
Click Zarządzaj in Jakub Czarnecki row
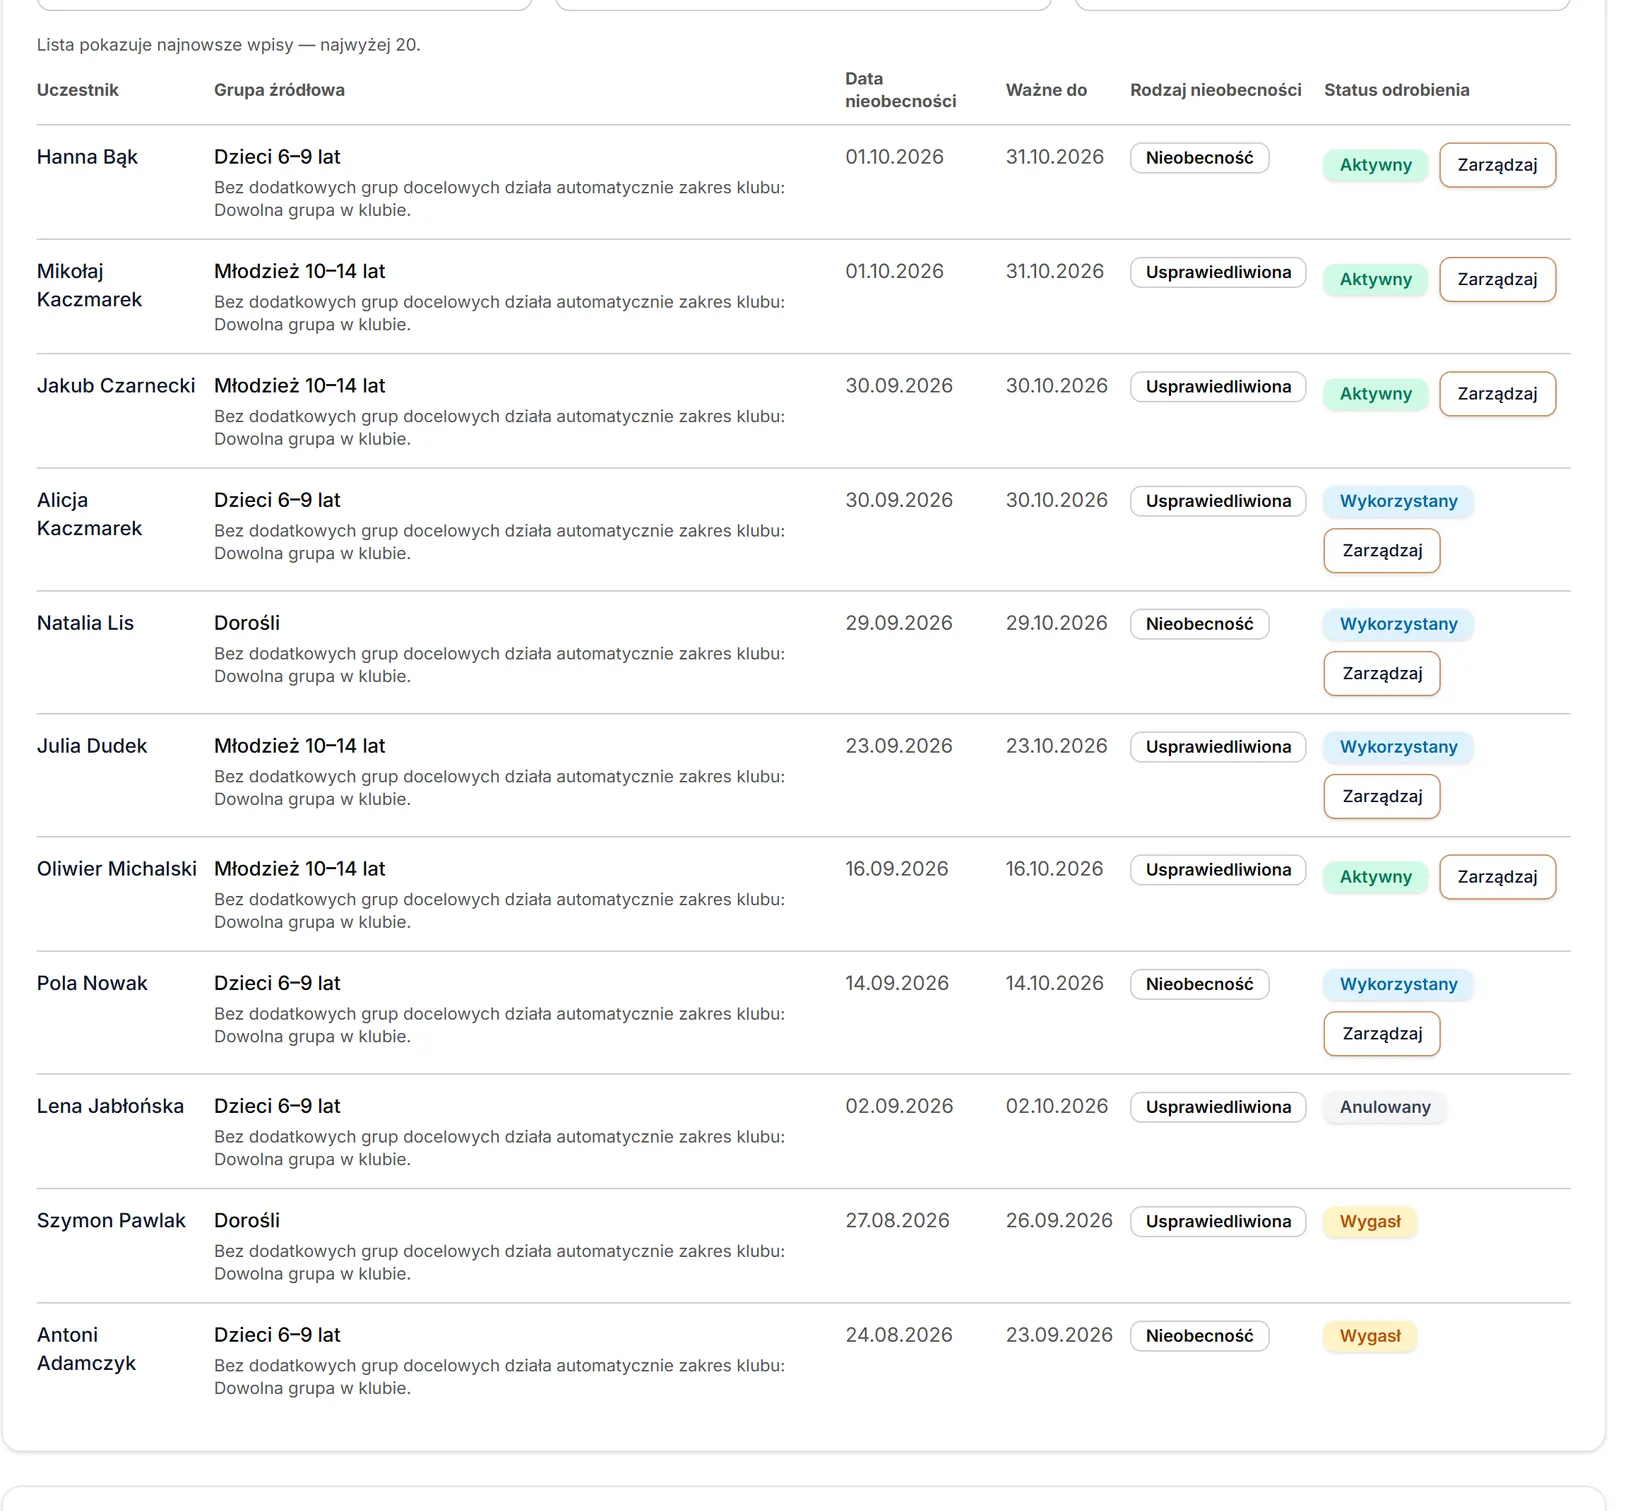click(1497, 394)
